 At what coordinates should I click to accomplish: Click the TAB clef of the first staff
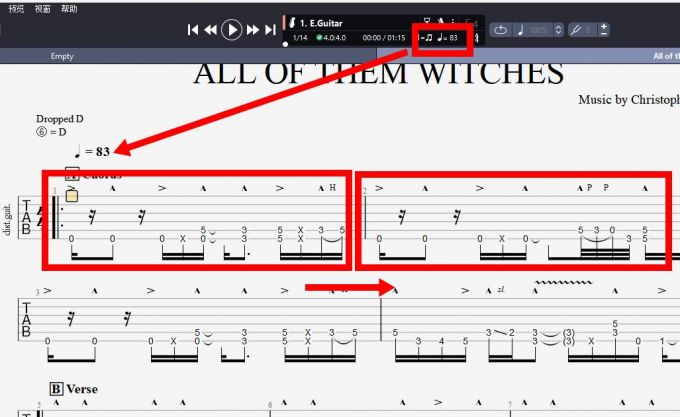pos(26,217)
